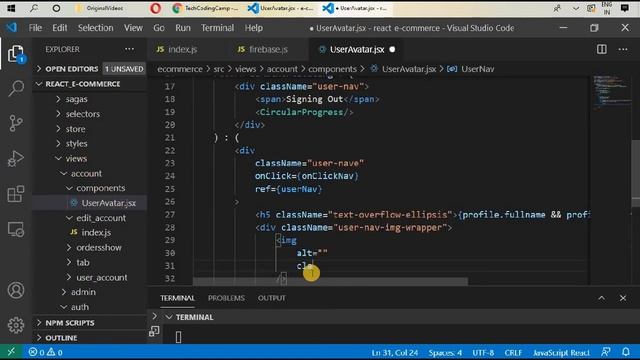Open the Terminal menu
This screenshot has width=640, height=360.
217,28
